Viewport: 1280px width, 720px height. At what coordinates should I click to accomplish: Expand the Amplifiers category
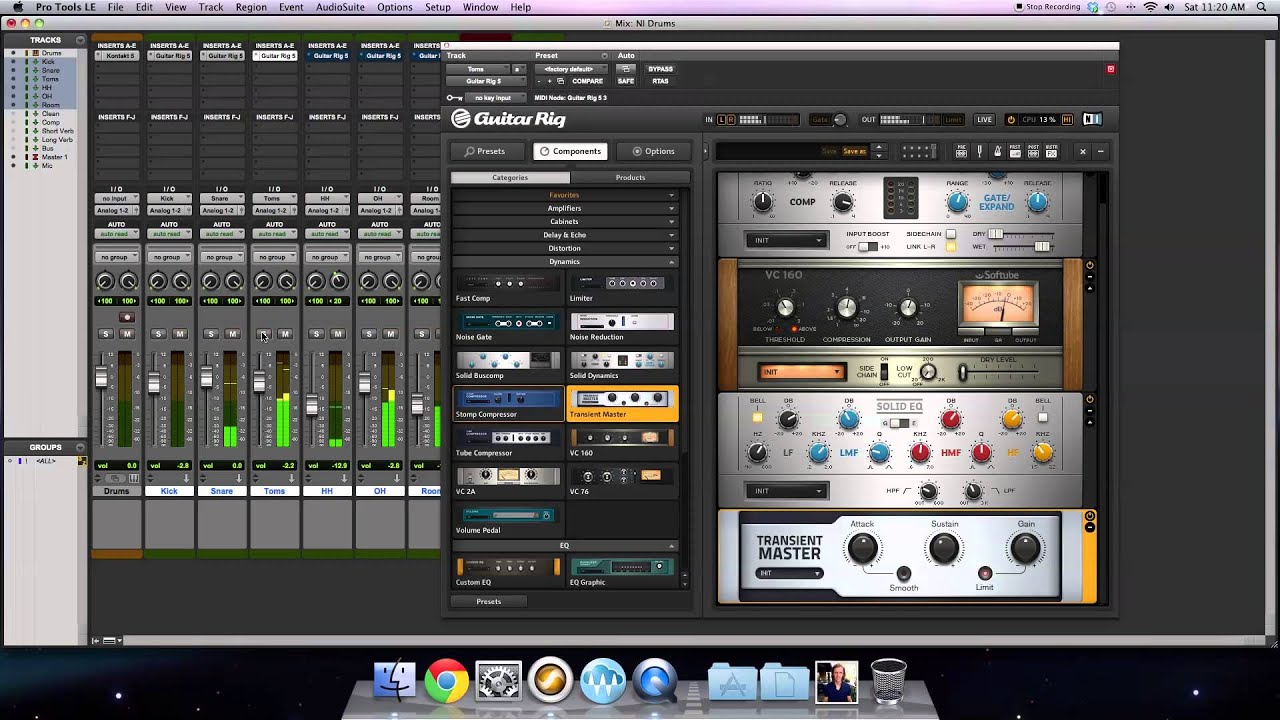(x=564, y=208)
